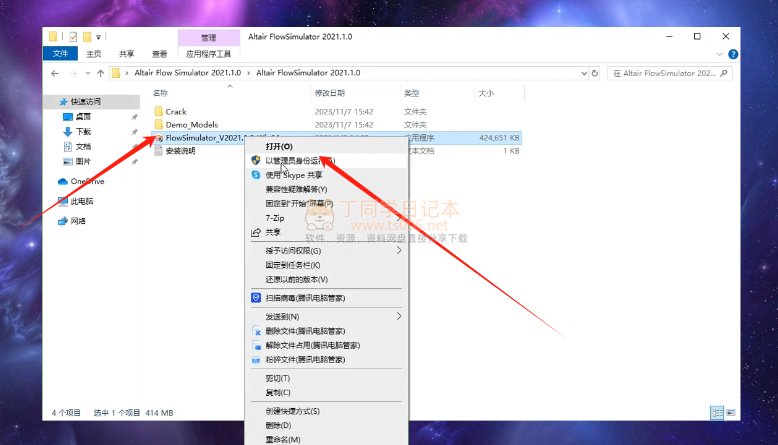Open the 主页 ribbon tab
Viewport: 778px width, 445px height.
coord(93,54)
